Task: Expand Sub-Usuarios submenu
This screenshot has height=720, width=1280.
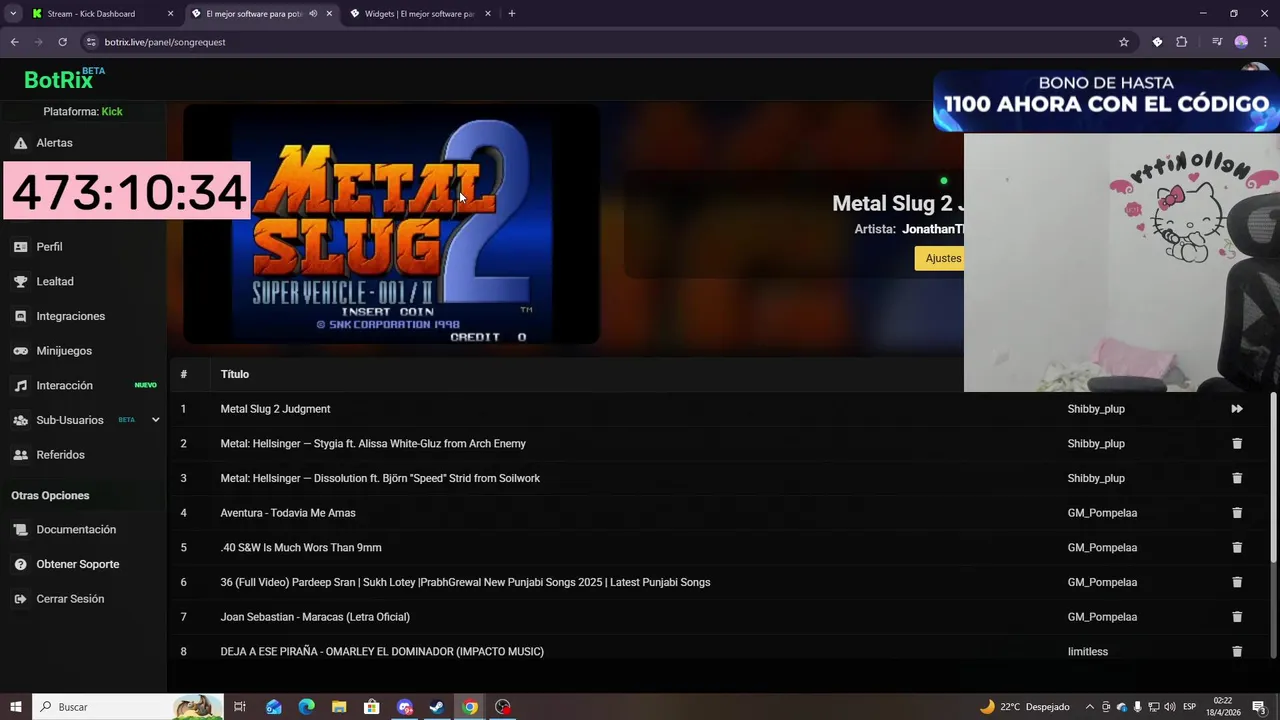Action: tap(155, 420)
